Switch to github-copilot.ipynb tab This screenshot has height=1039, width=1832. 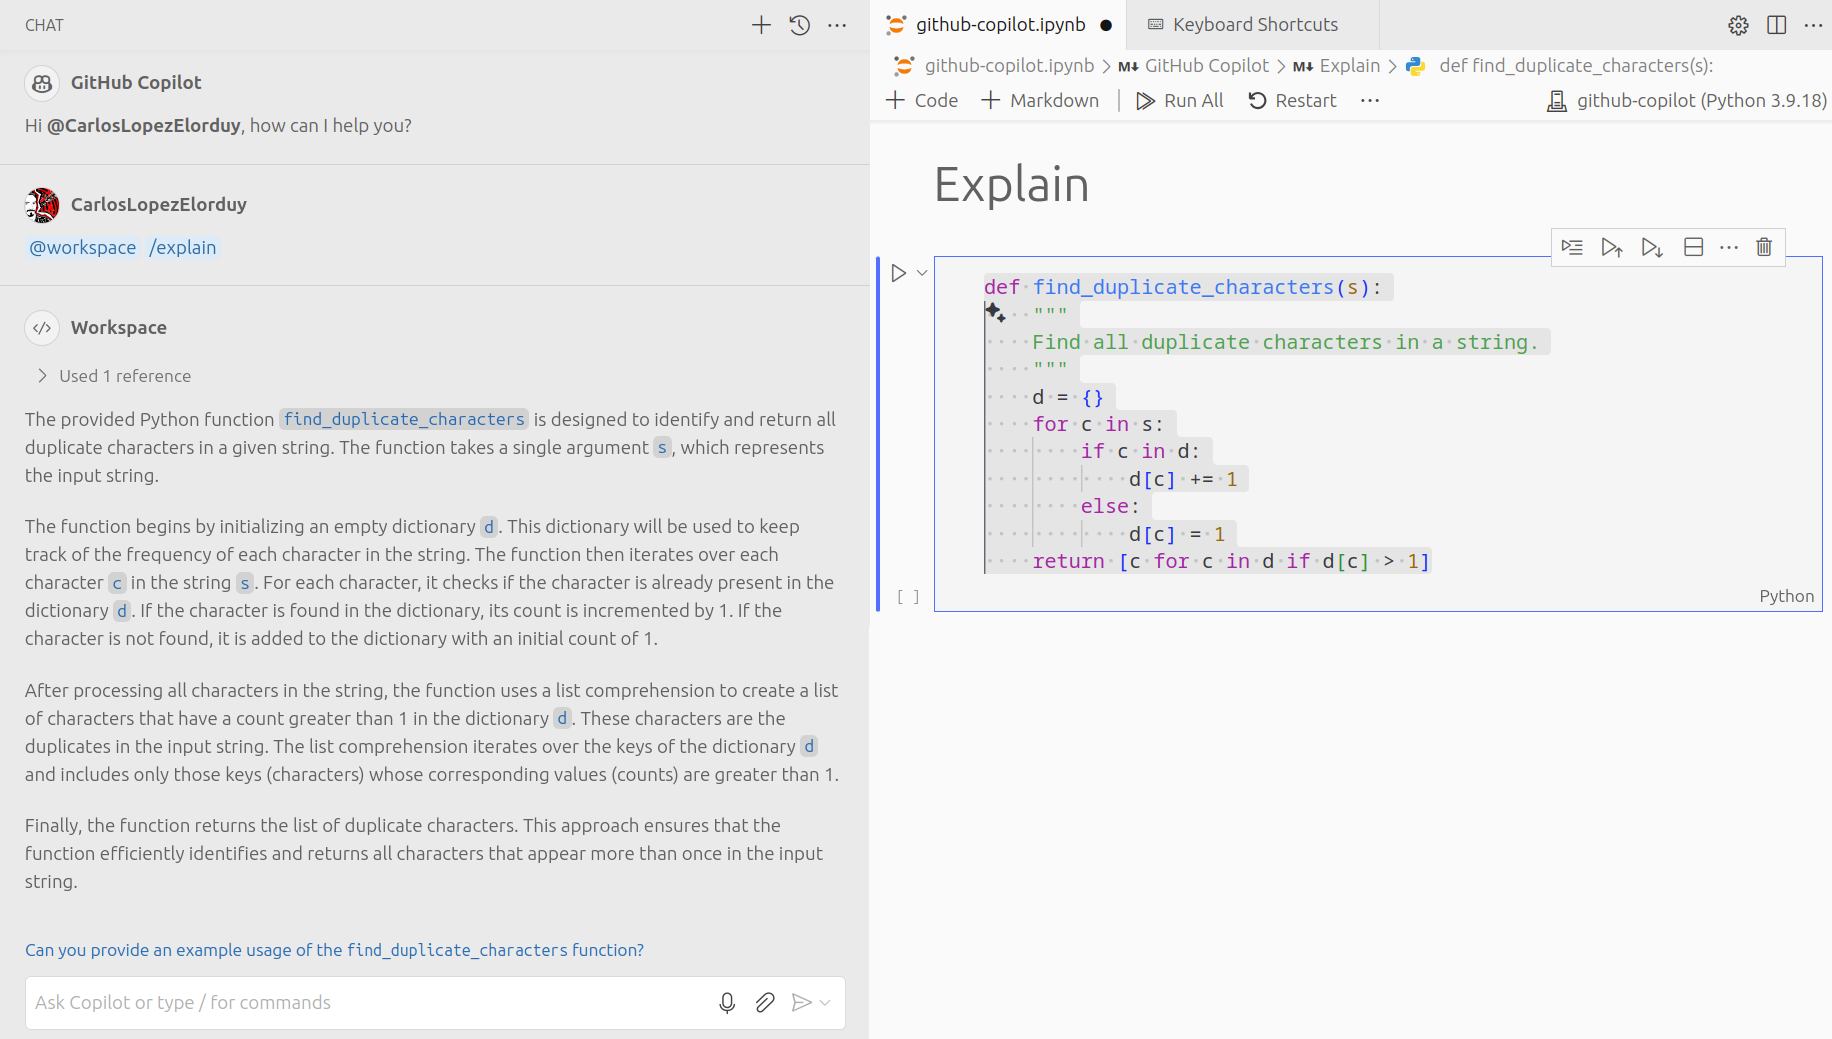[999, 25]
